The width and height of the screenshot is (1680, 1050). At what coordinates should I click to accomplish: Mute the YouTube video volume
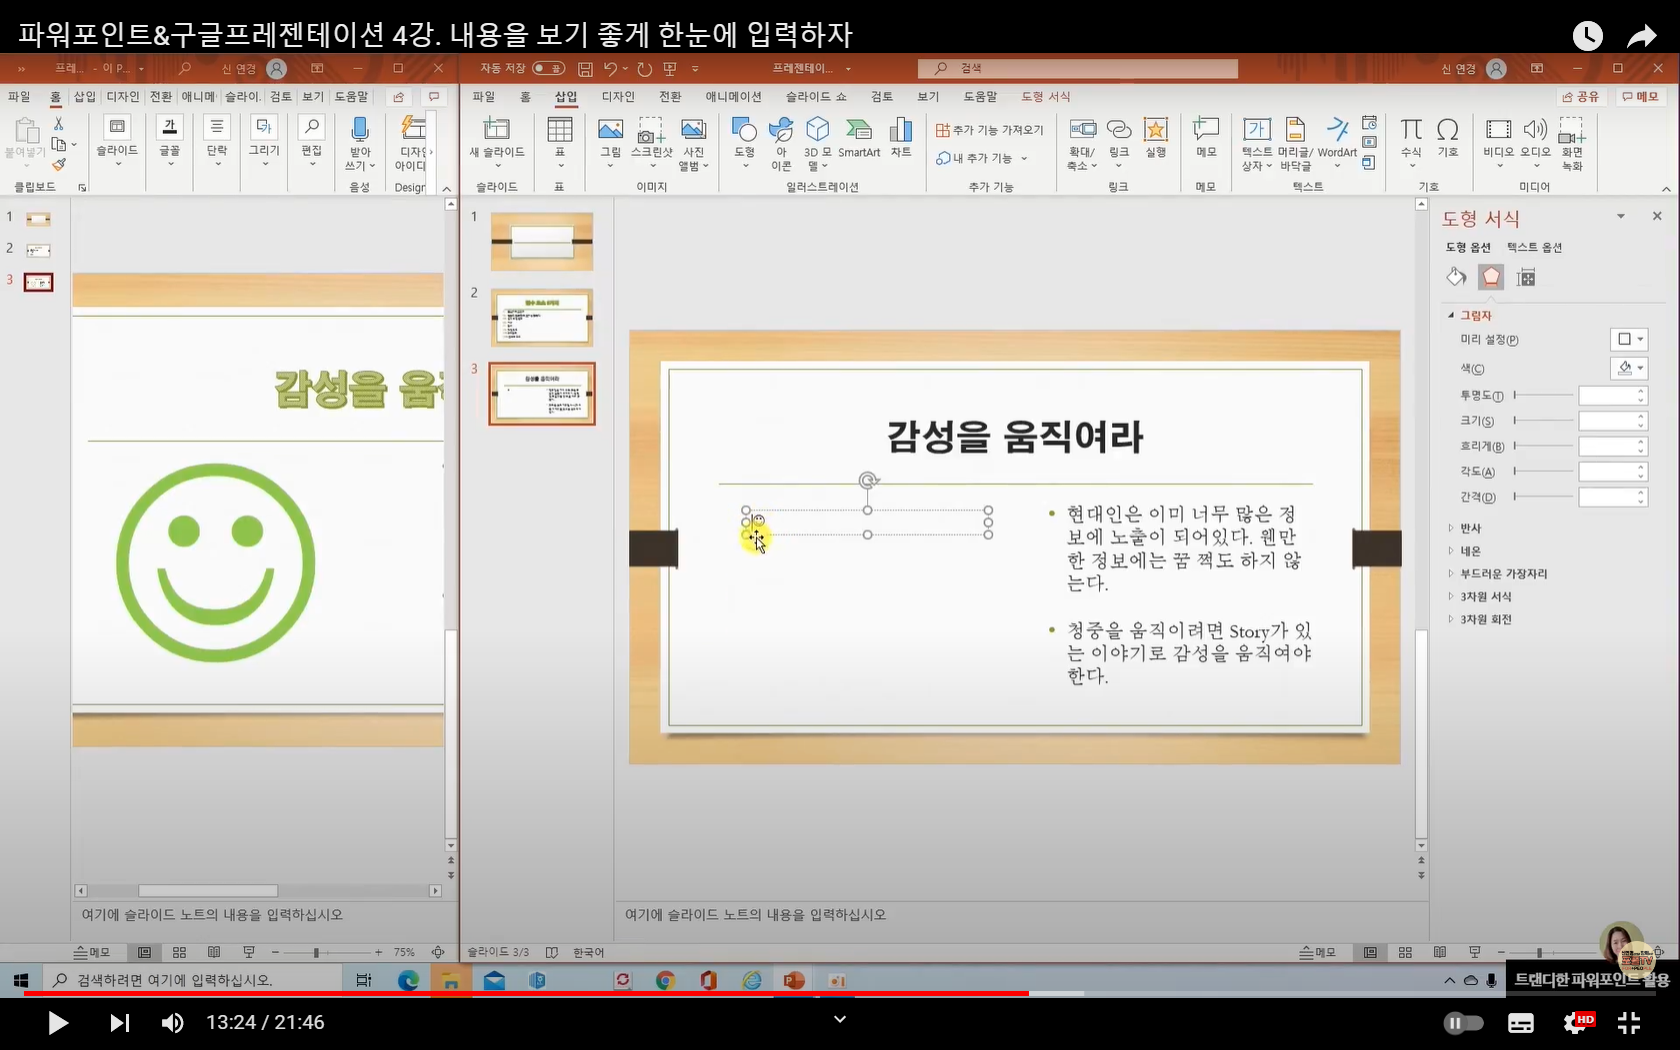[172, 1022]
